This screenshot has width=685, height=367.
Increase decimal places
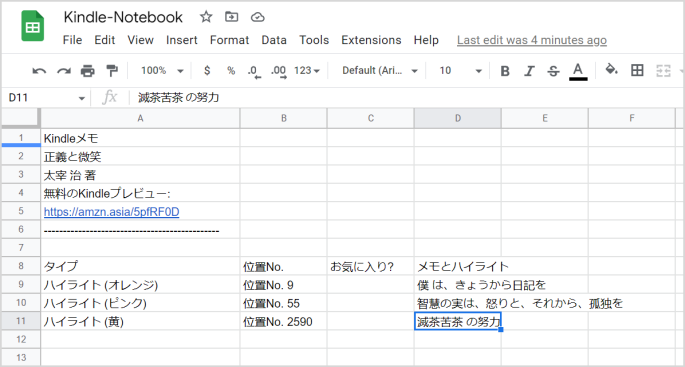279,72
